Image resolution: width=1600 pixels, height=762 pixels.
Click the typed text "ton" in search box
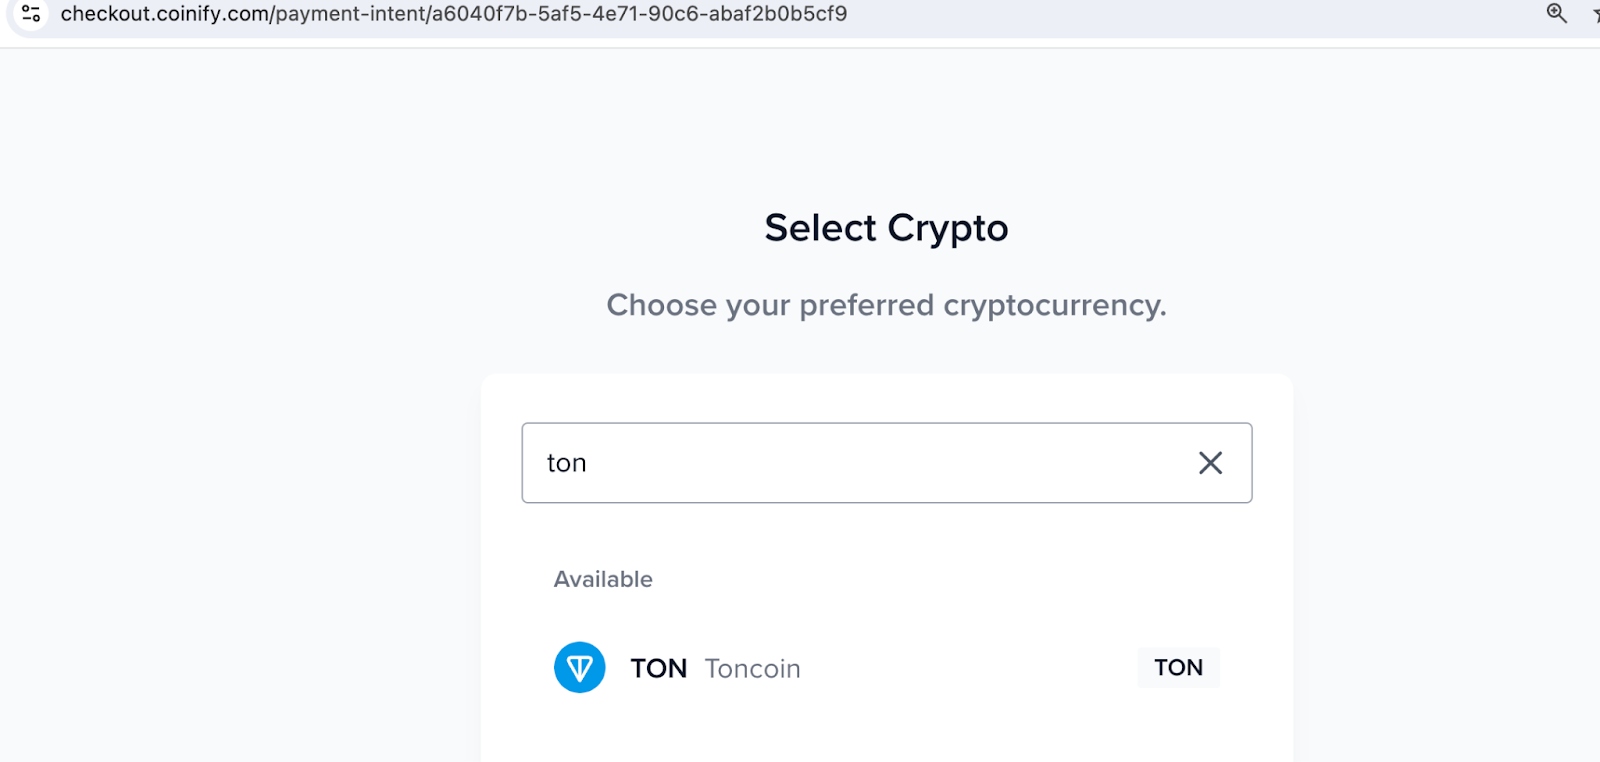click(x=566, y=463)
